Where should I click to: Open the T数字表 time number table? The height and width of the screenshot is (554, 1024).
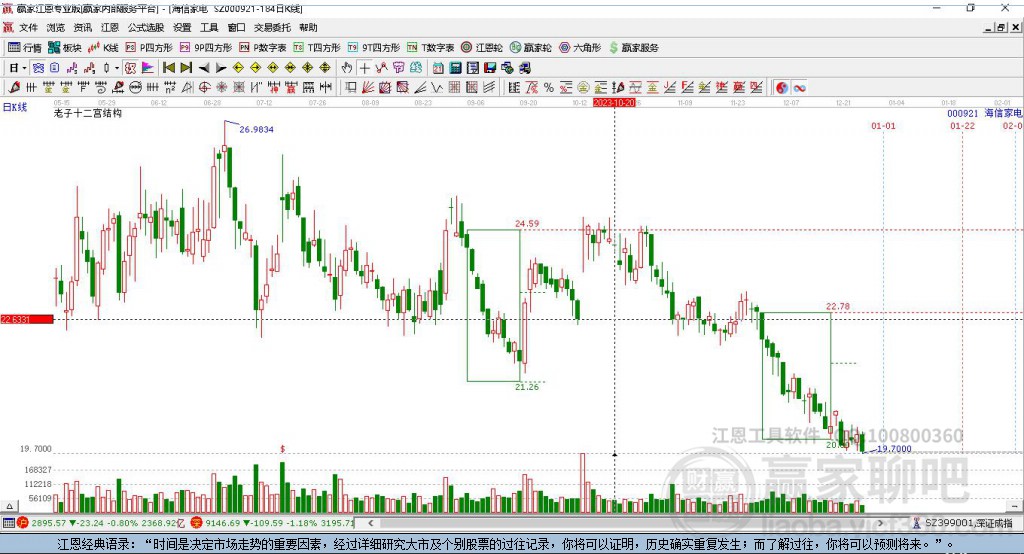pos(430,48)
